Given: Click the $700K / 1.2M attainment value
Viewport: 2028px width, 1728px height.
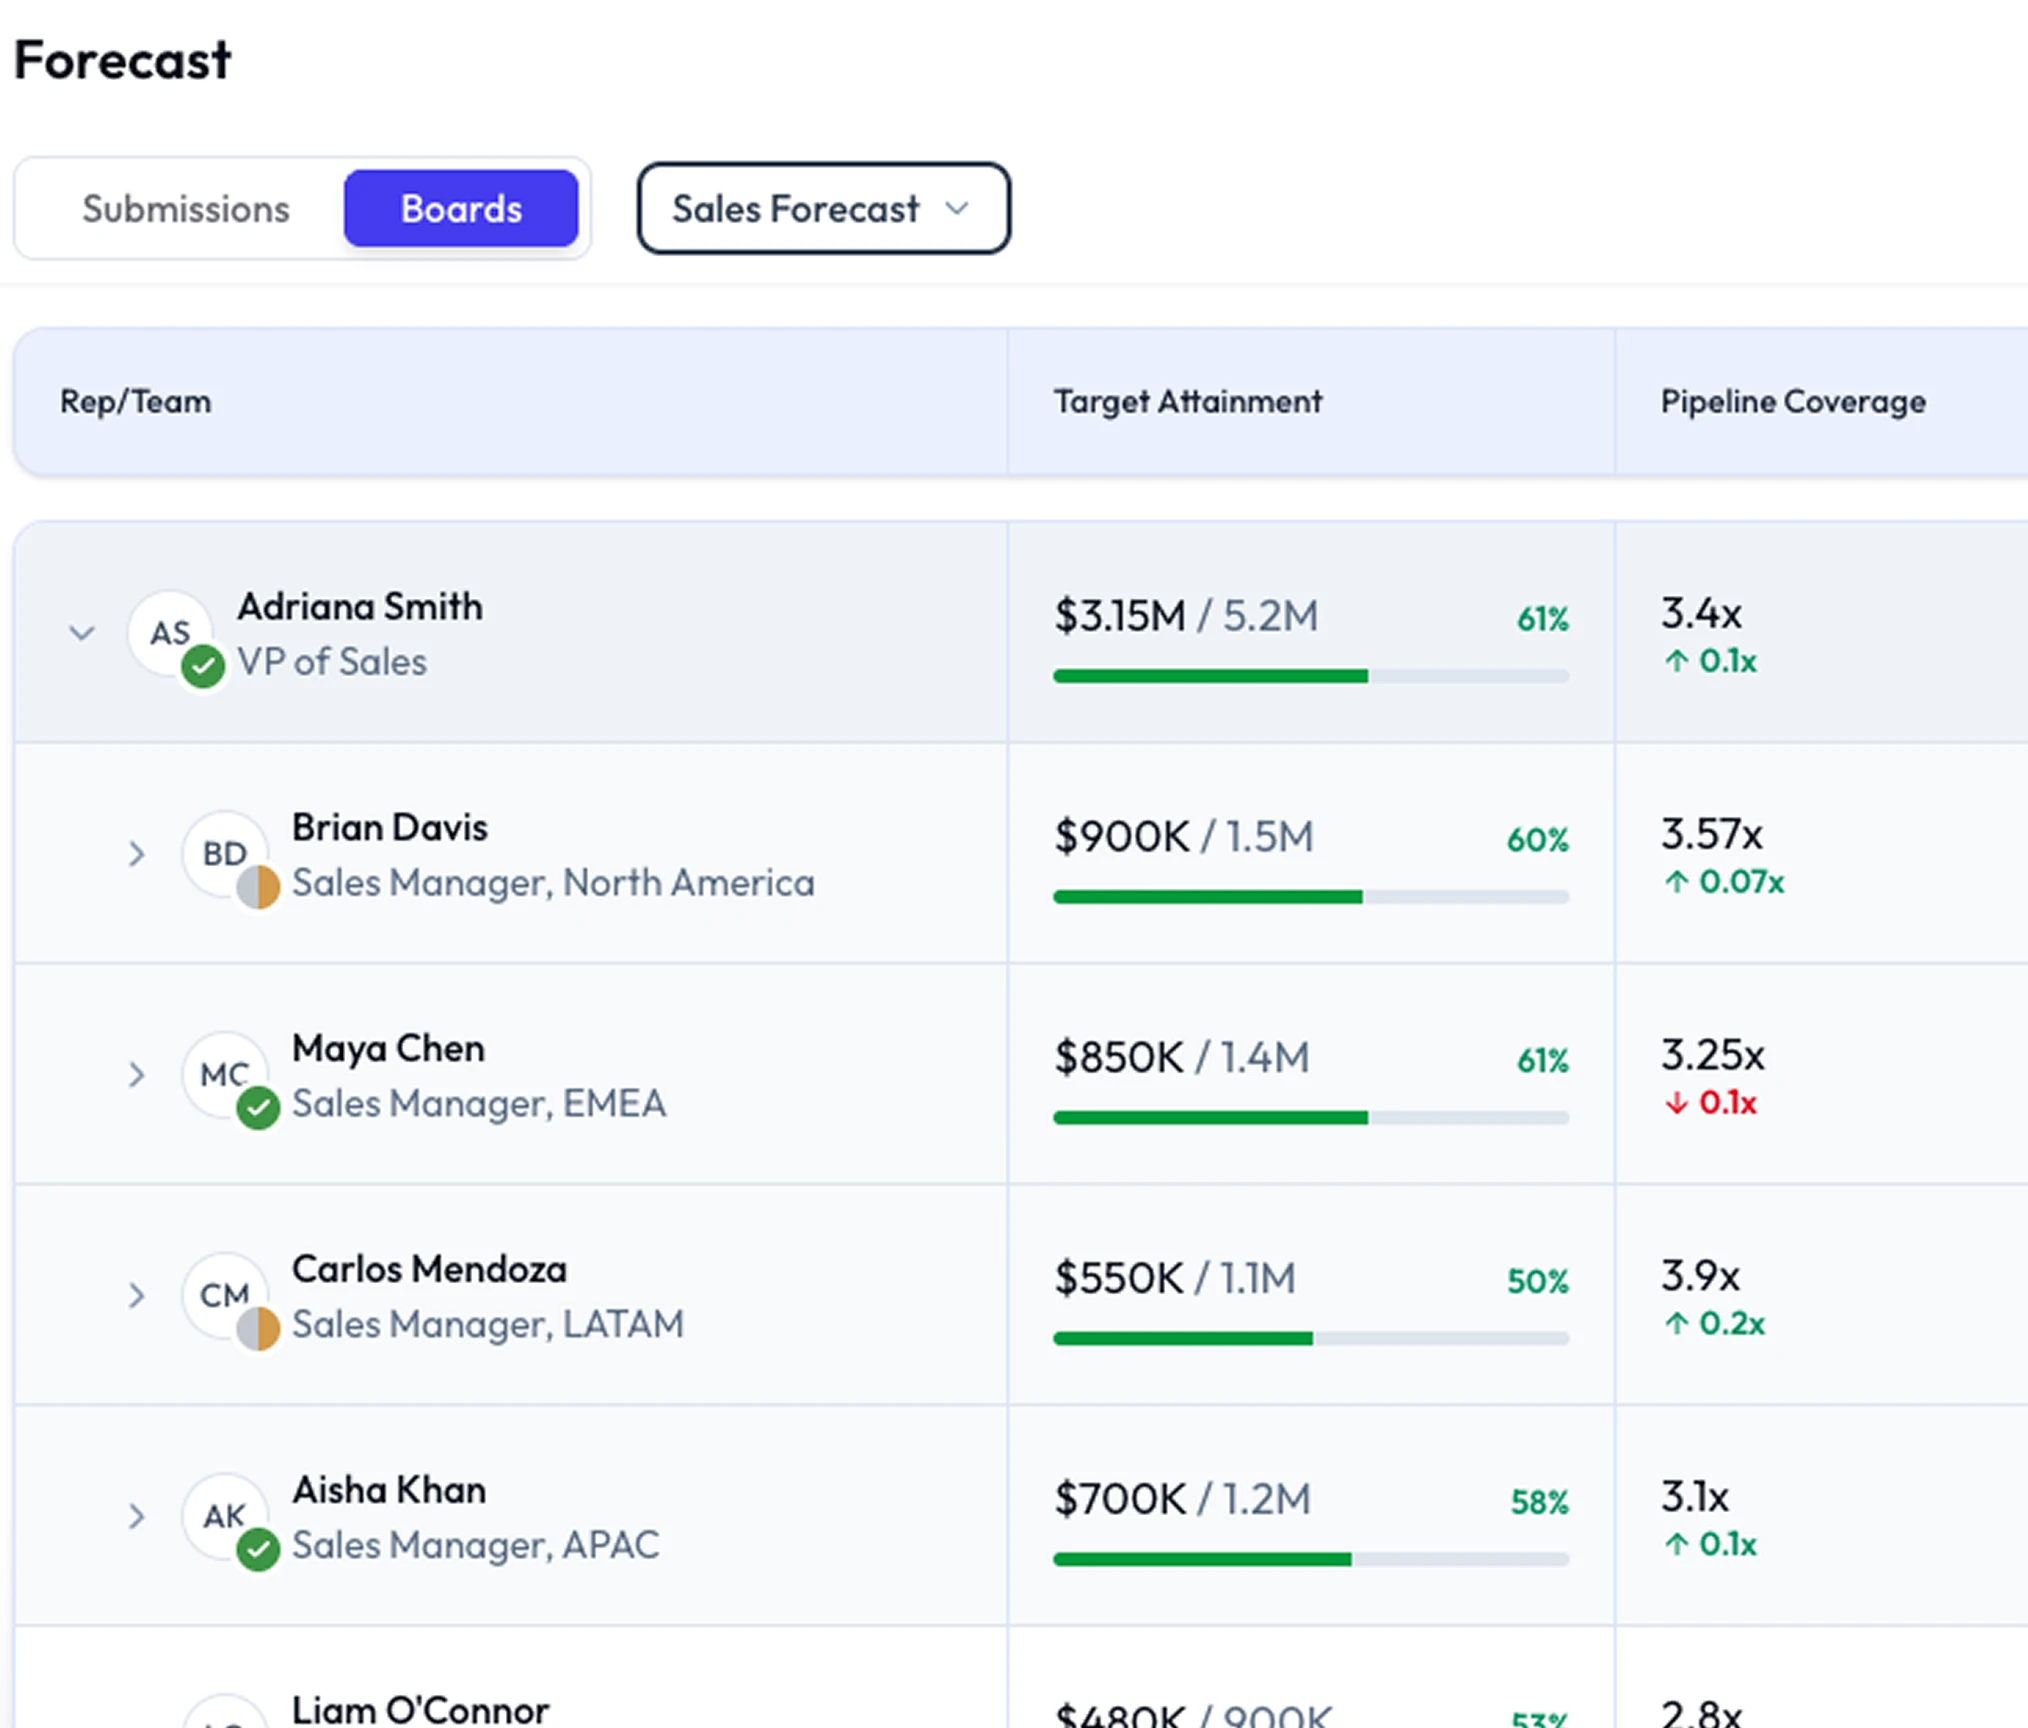Looking at the screenshot, I should pyautogui.click(x=1182, y=1500).
